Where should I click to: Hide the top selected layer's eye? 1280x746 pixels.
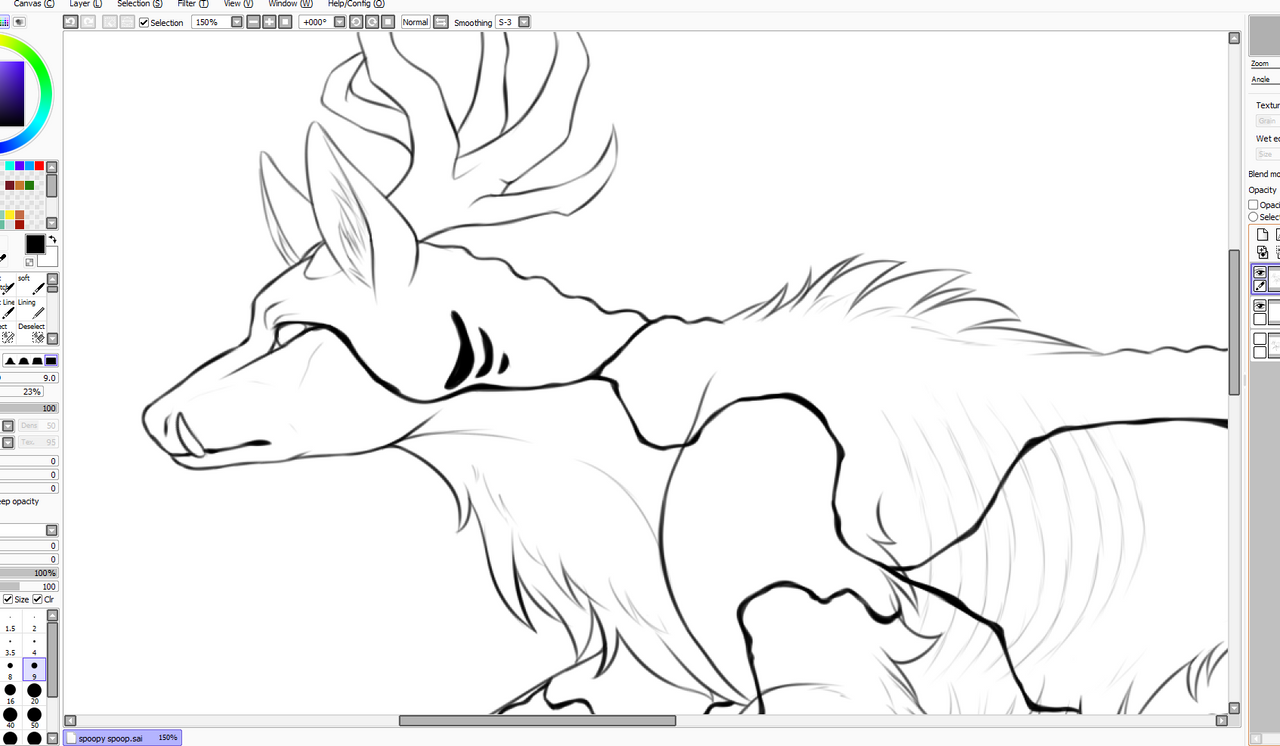[1260, 272]
